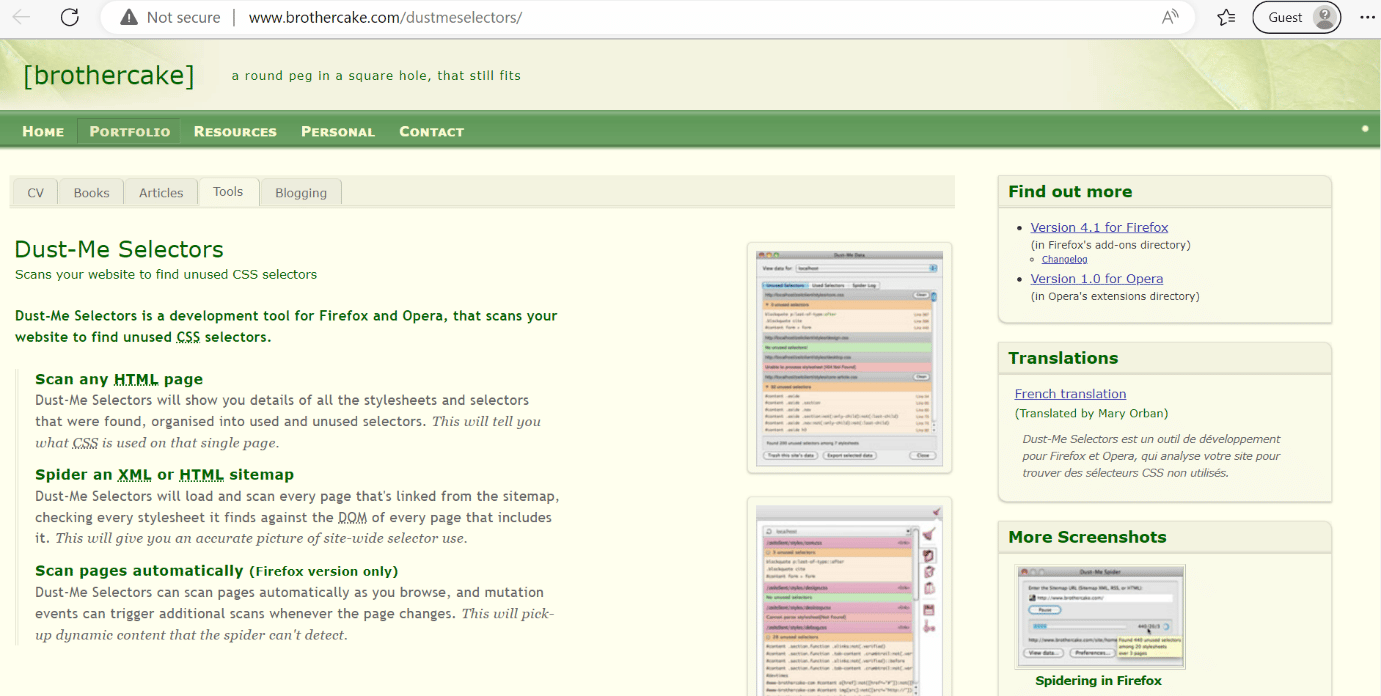Viewport: 1381px width, 696px height.
Task: Click the white dot icon in nav bar
Action: point(1365,129)
